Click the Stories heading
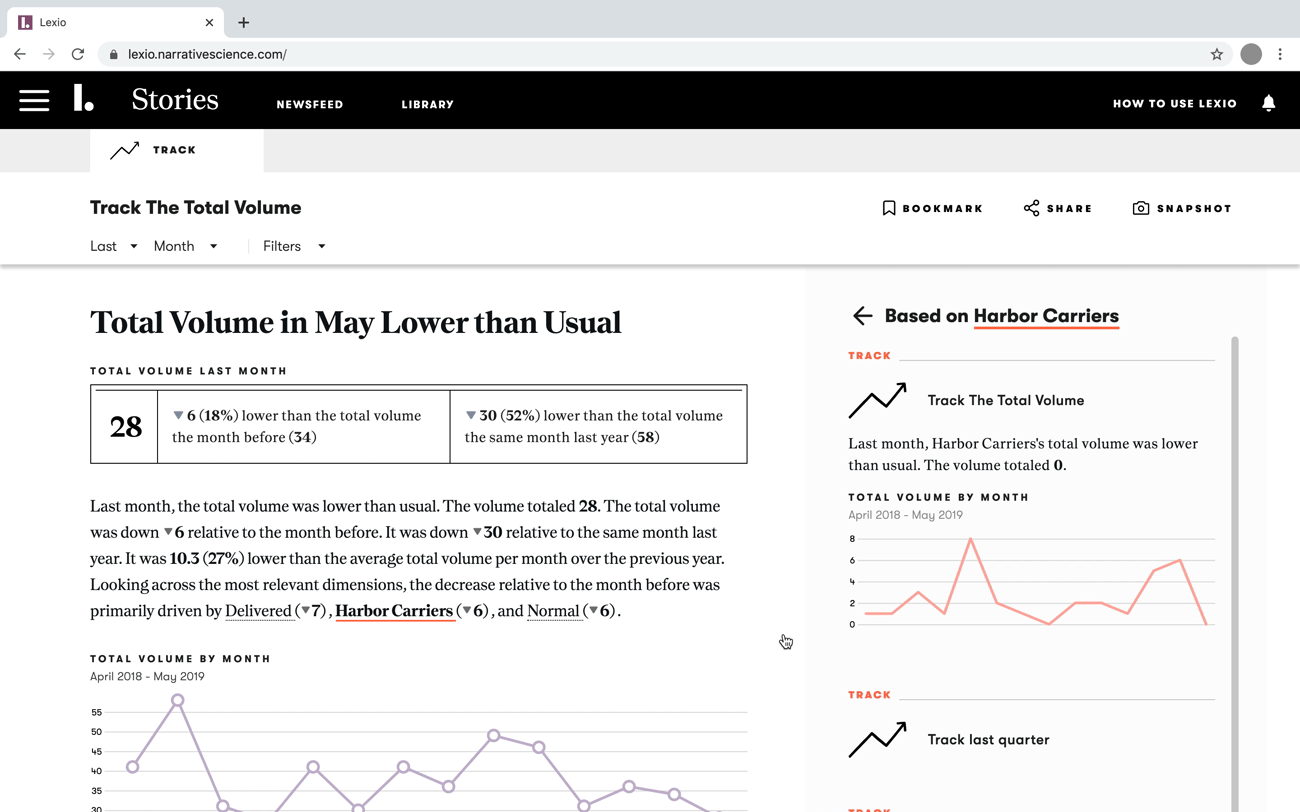Viewport: 1300px width, 812px height. coord(175,99)
